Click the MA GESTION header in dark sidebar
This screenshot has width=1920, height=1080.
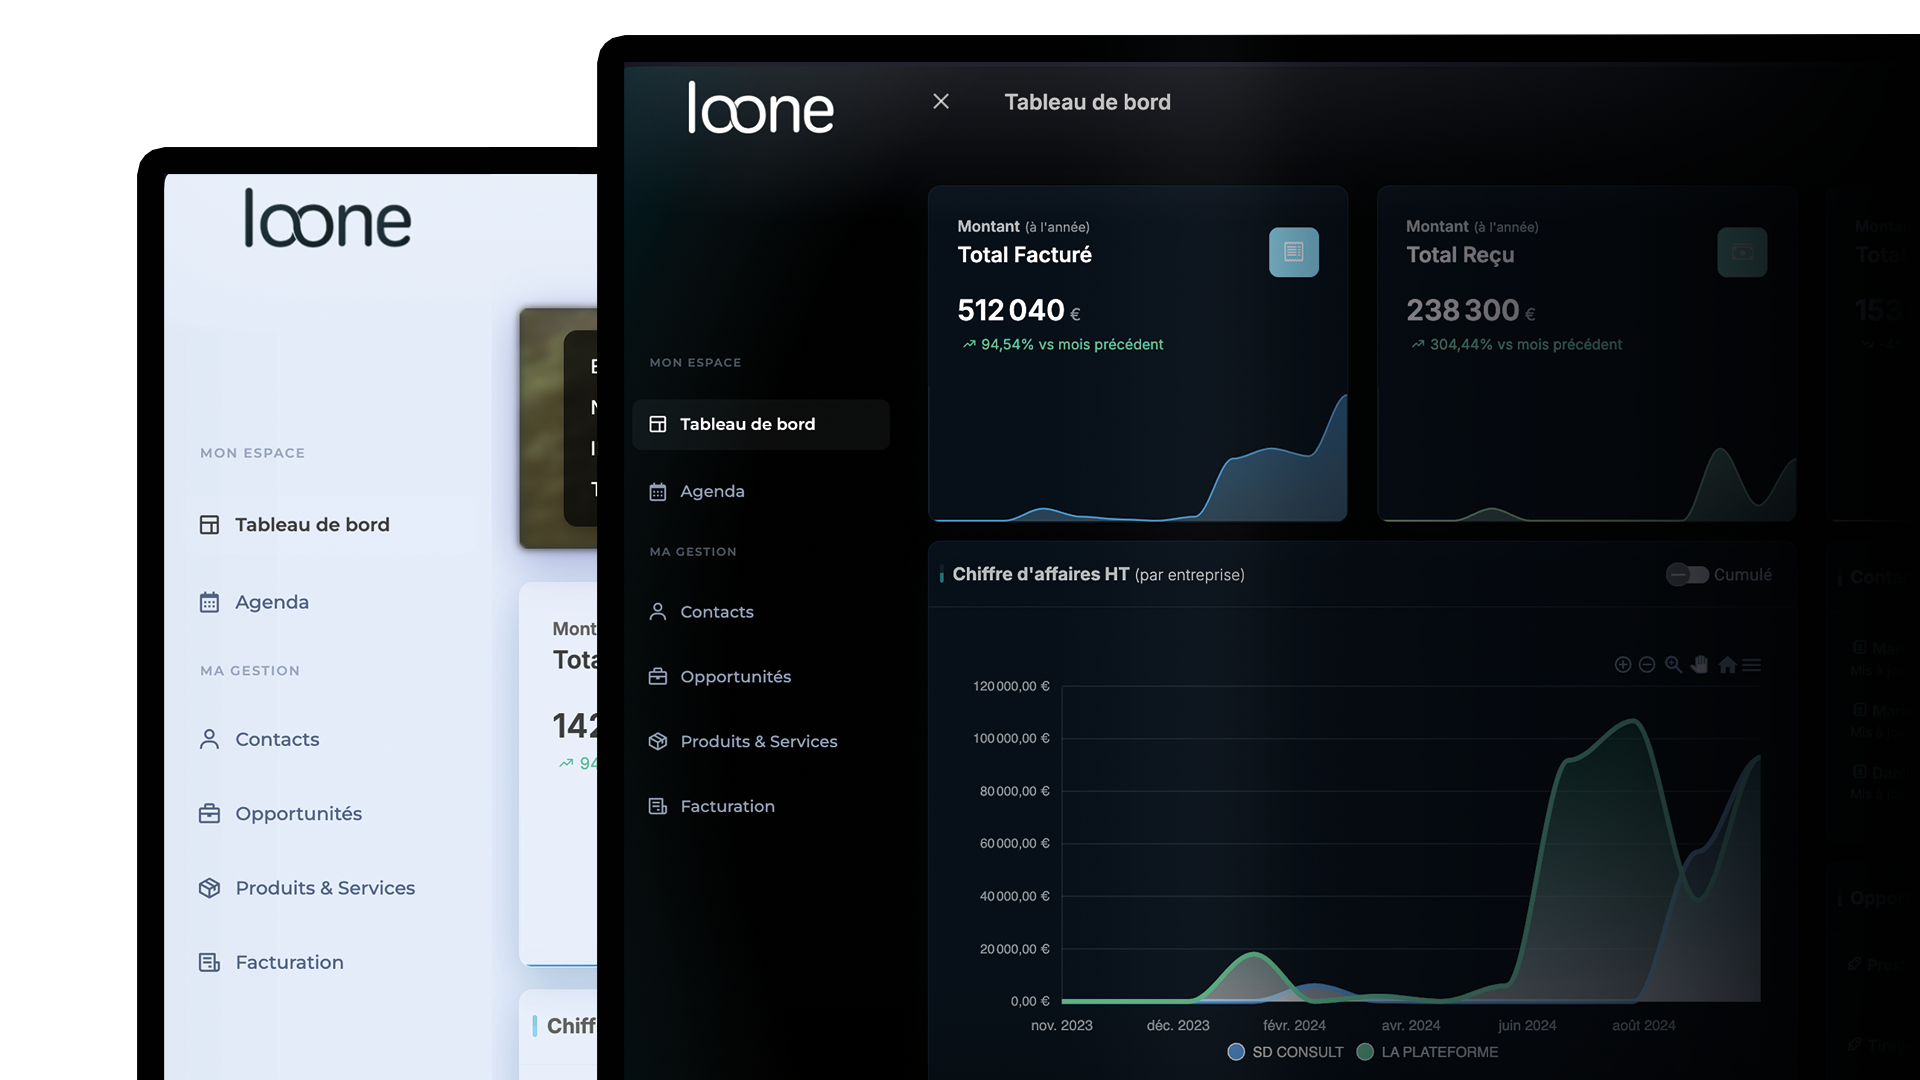tap(693, 551)
